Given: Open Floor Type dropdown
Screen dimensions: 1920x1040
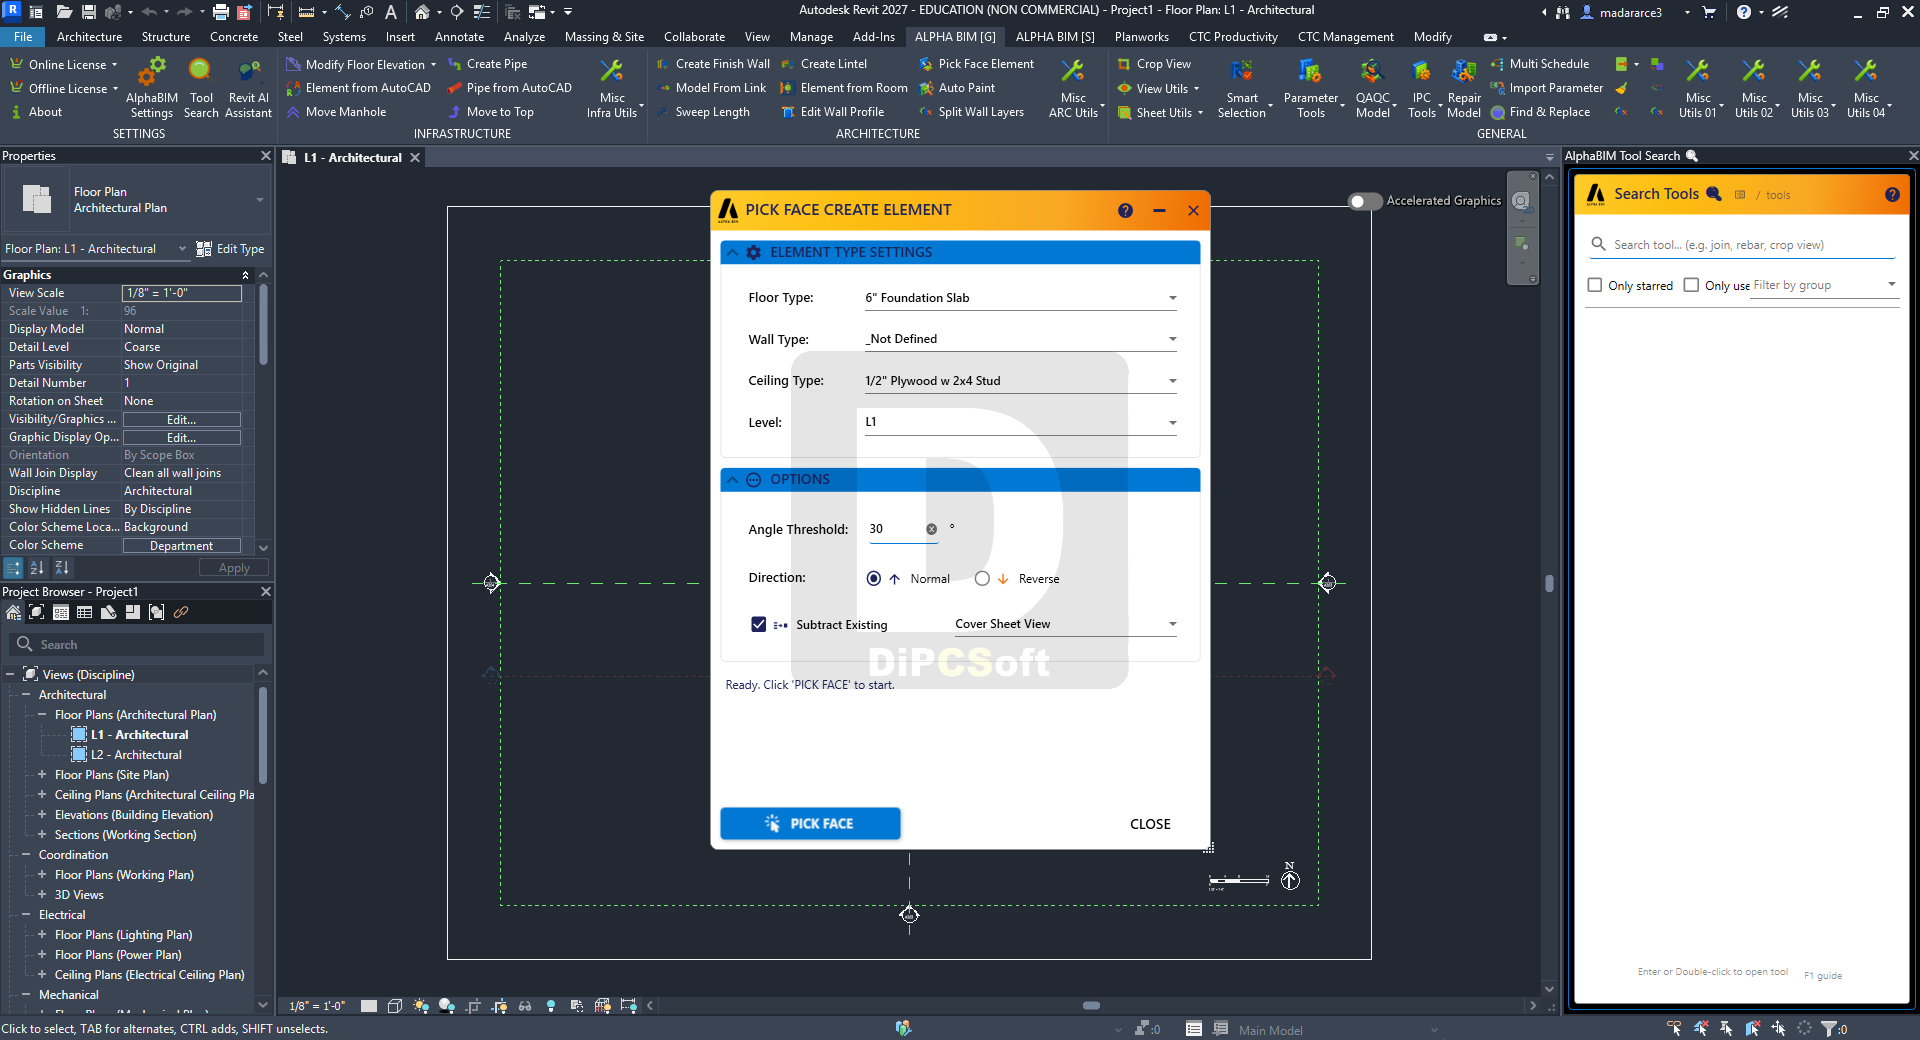Looking at the screenshot, I should [x=1020, y=298].
